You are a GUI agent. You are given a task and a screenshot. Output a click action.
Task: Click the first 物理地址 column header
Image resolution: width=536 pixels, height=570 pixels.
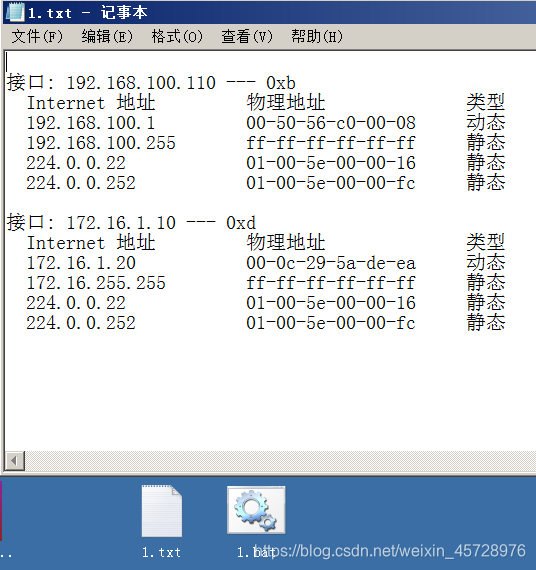coord(286,103)
